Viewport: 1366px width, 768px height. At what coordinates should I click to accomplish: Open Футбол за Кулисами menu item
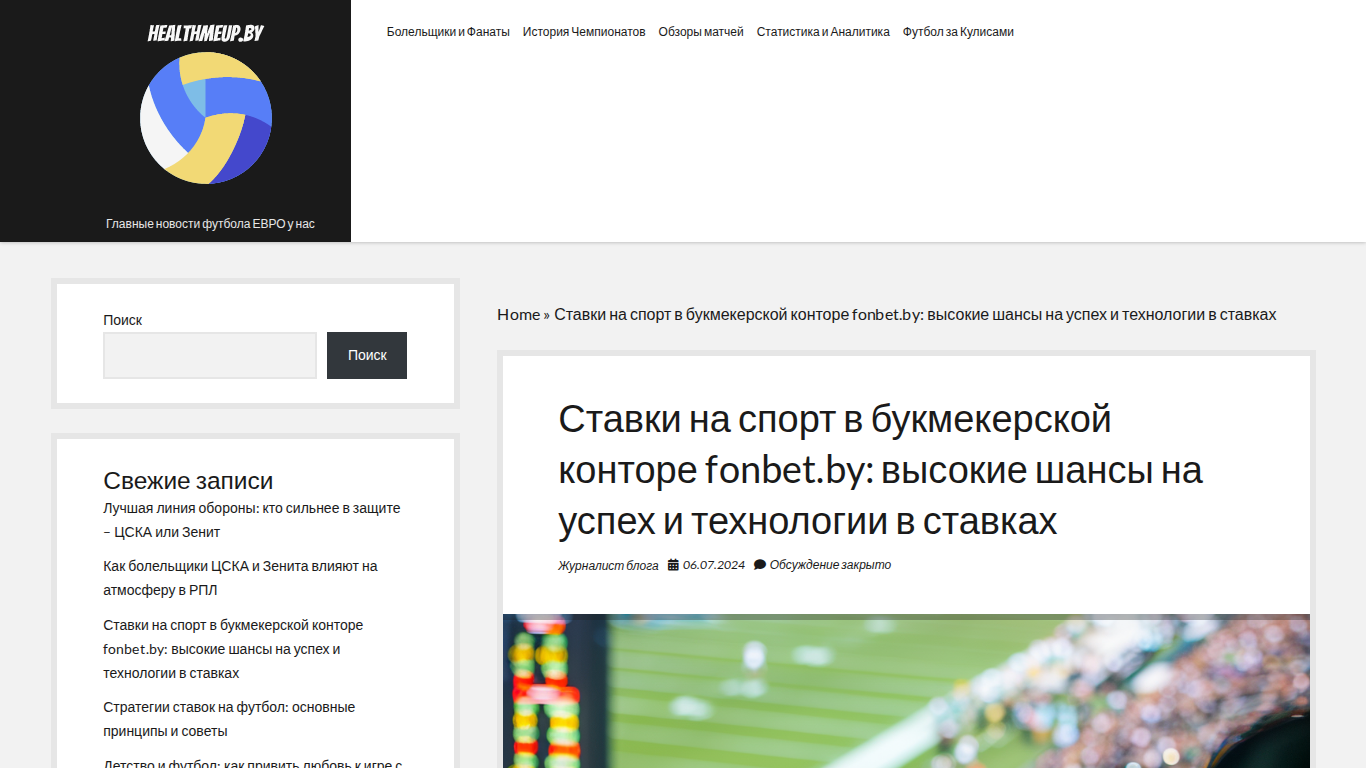pos(958,32)
